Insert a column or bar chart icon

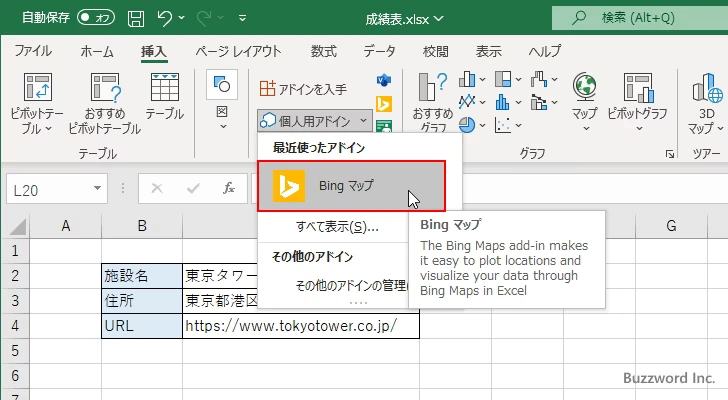(467, 80)
